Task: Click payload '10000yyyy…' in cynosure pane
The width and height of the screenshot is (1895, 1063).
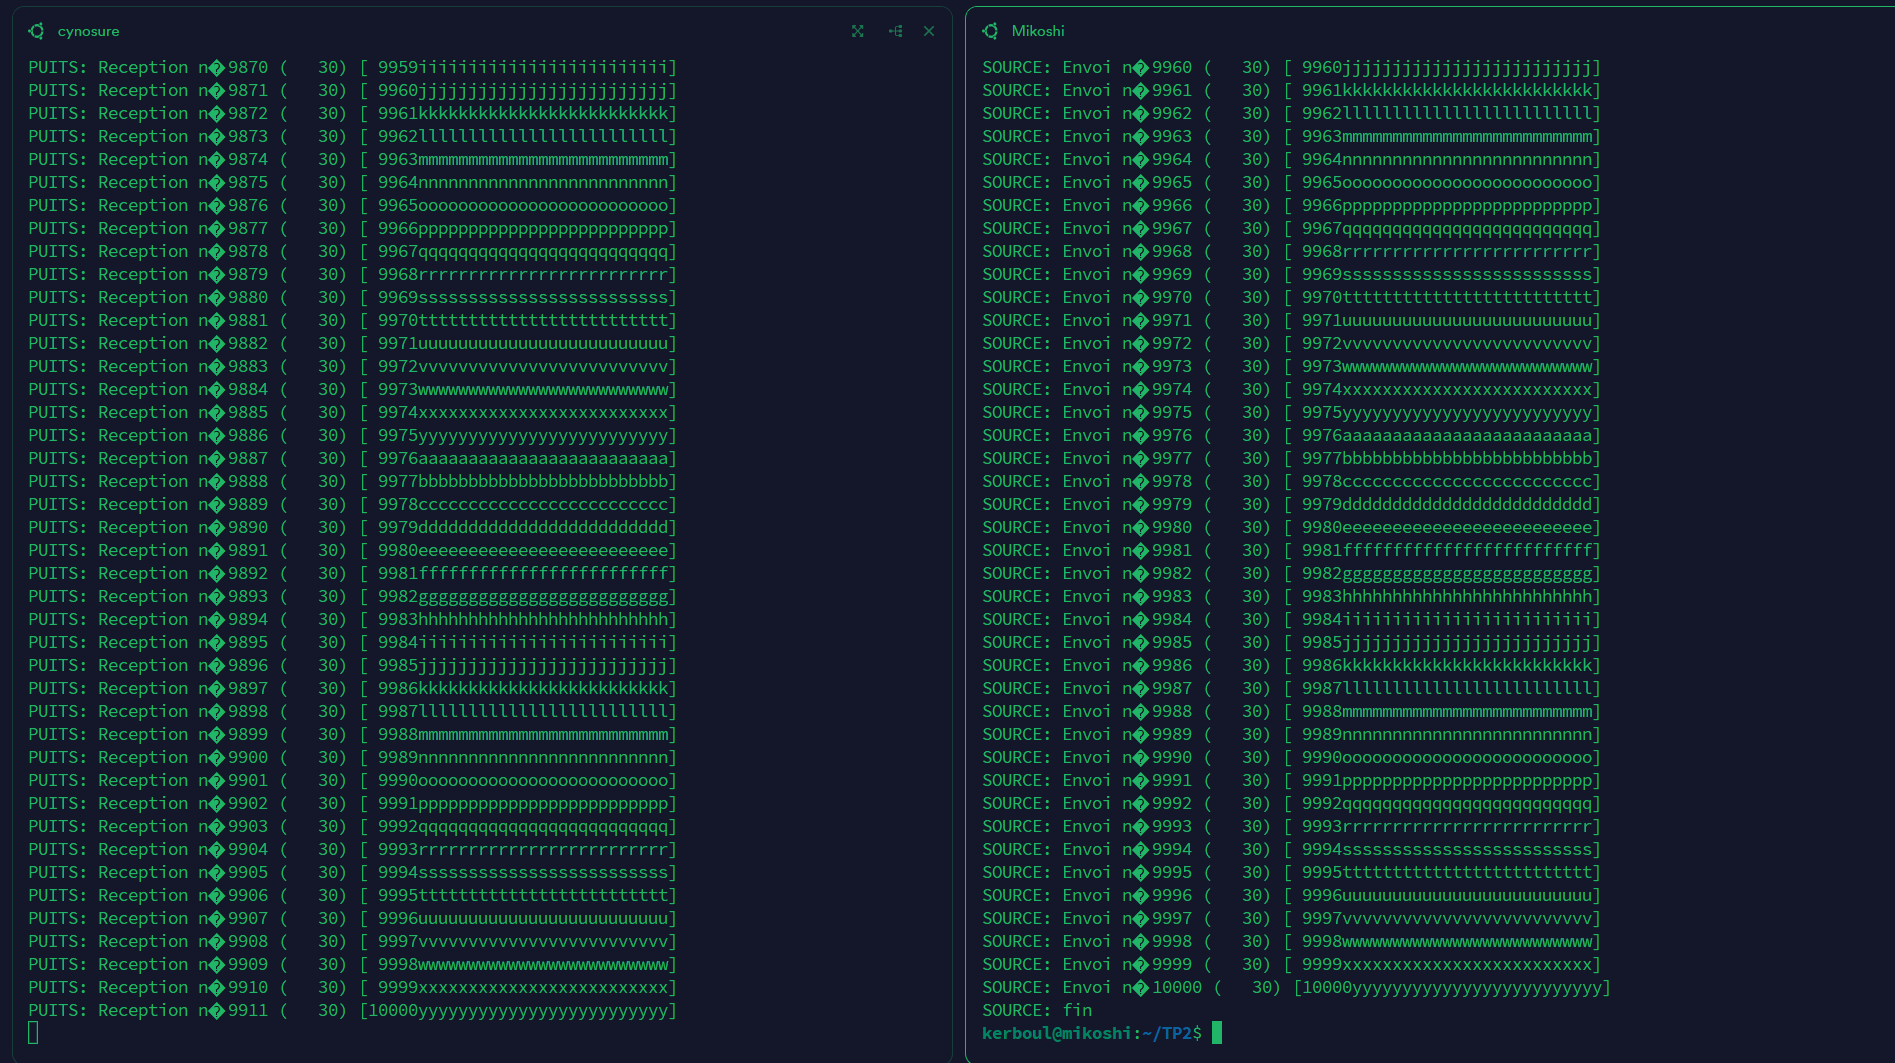Action: pos(518,1010)
